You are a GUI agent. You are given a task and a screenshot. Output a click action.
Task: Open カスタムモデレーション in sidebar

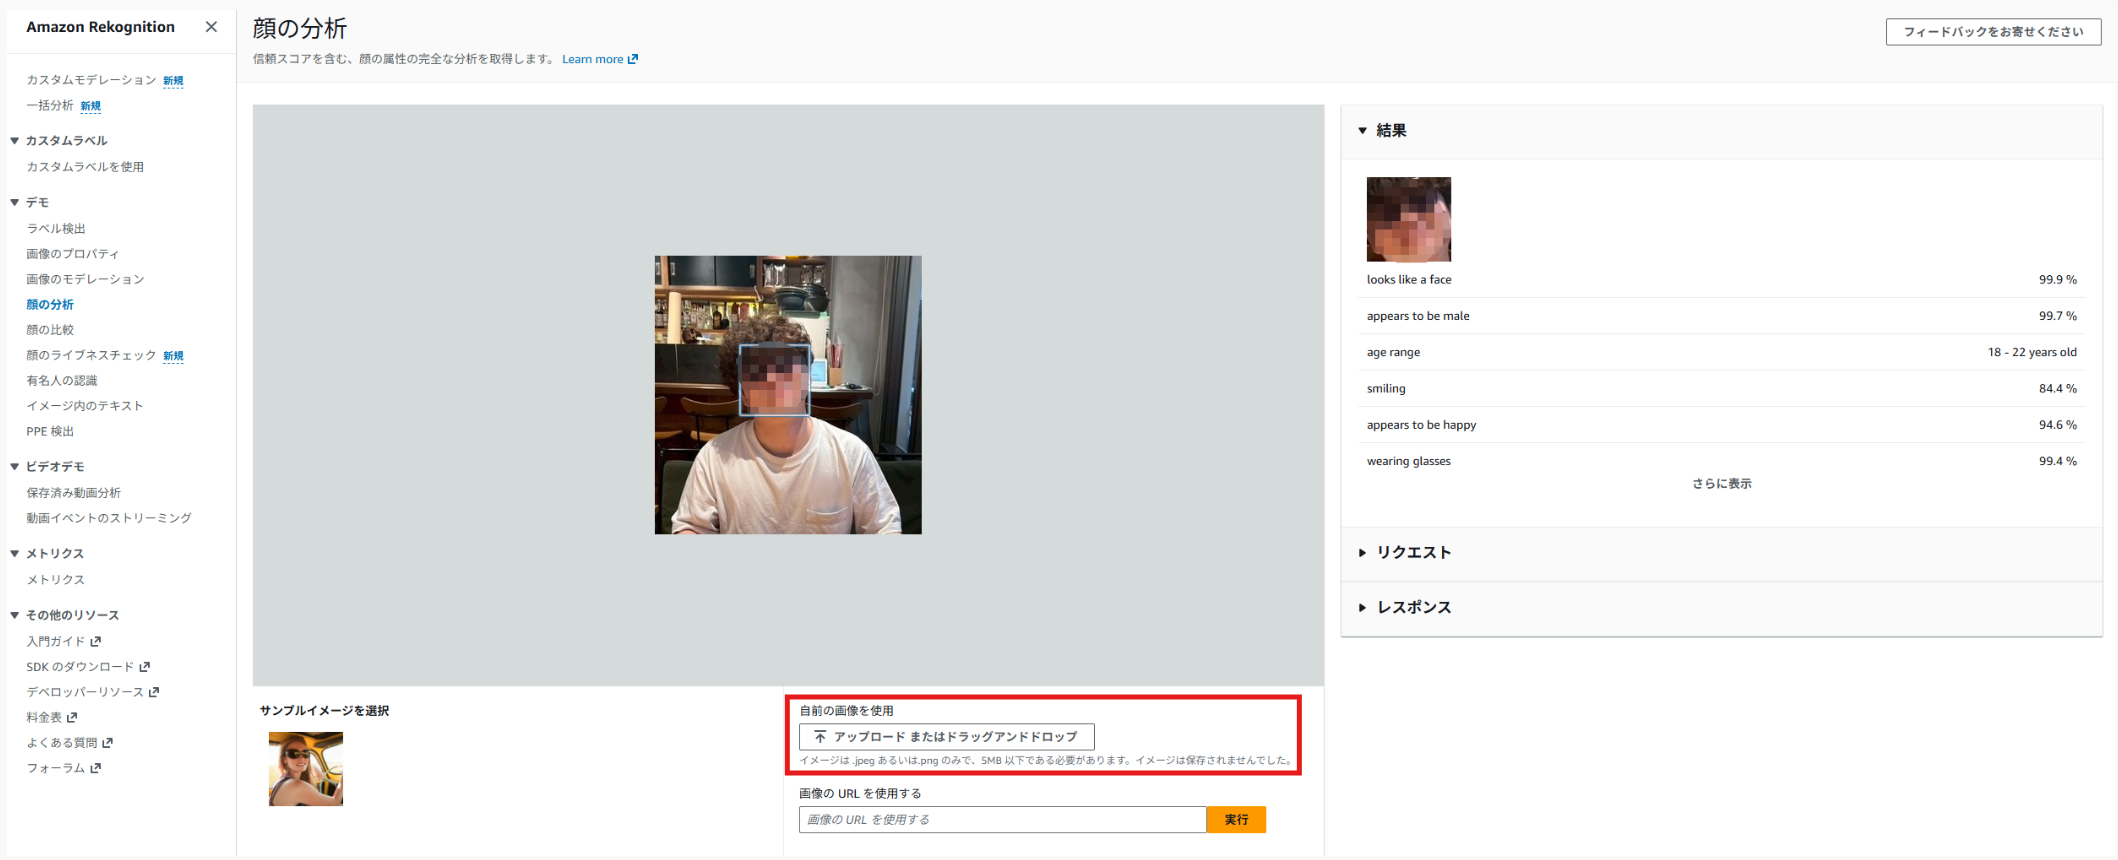[91, 80]
